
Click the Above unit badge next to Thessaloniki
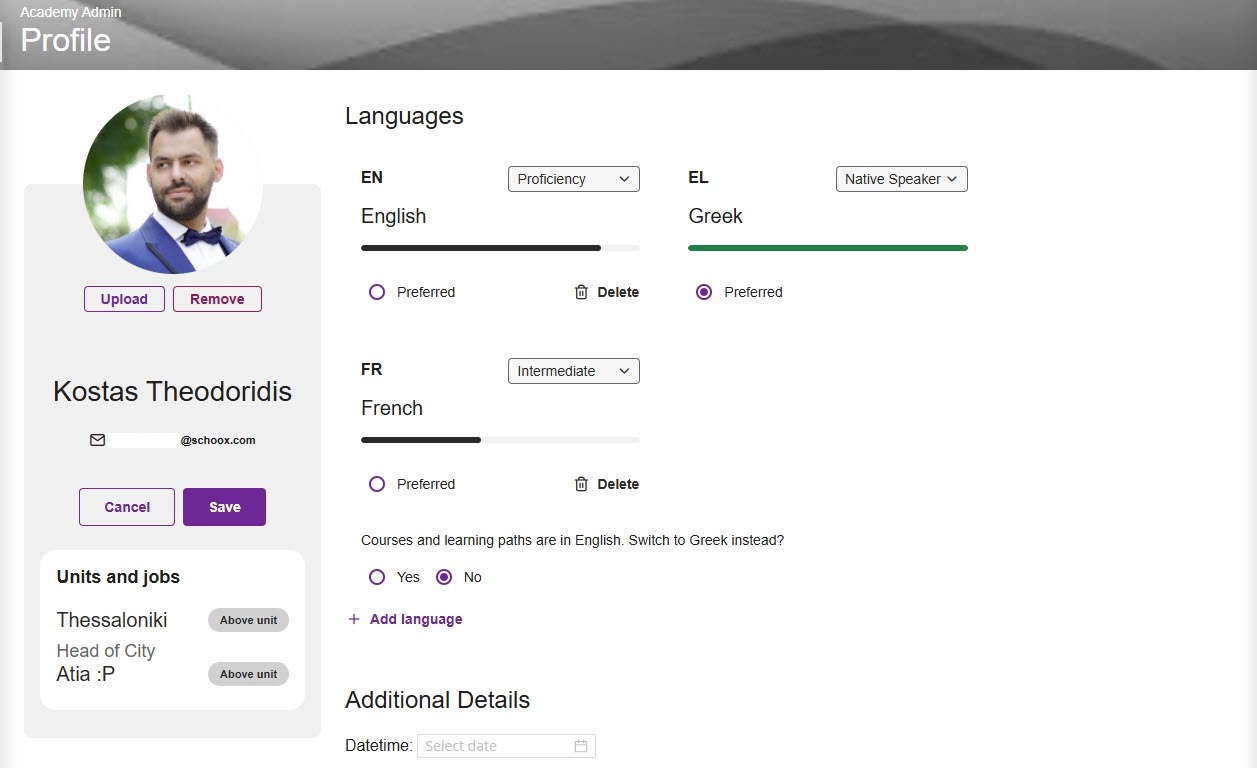248,620
